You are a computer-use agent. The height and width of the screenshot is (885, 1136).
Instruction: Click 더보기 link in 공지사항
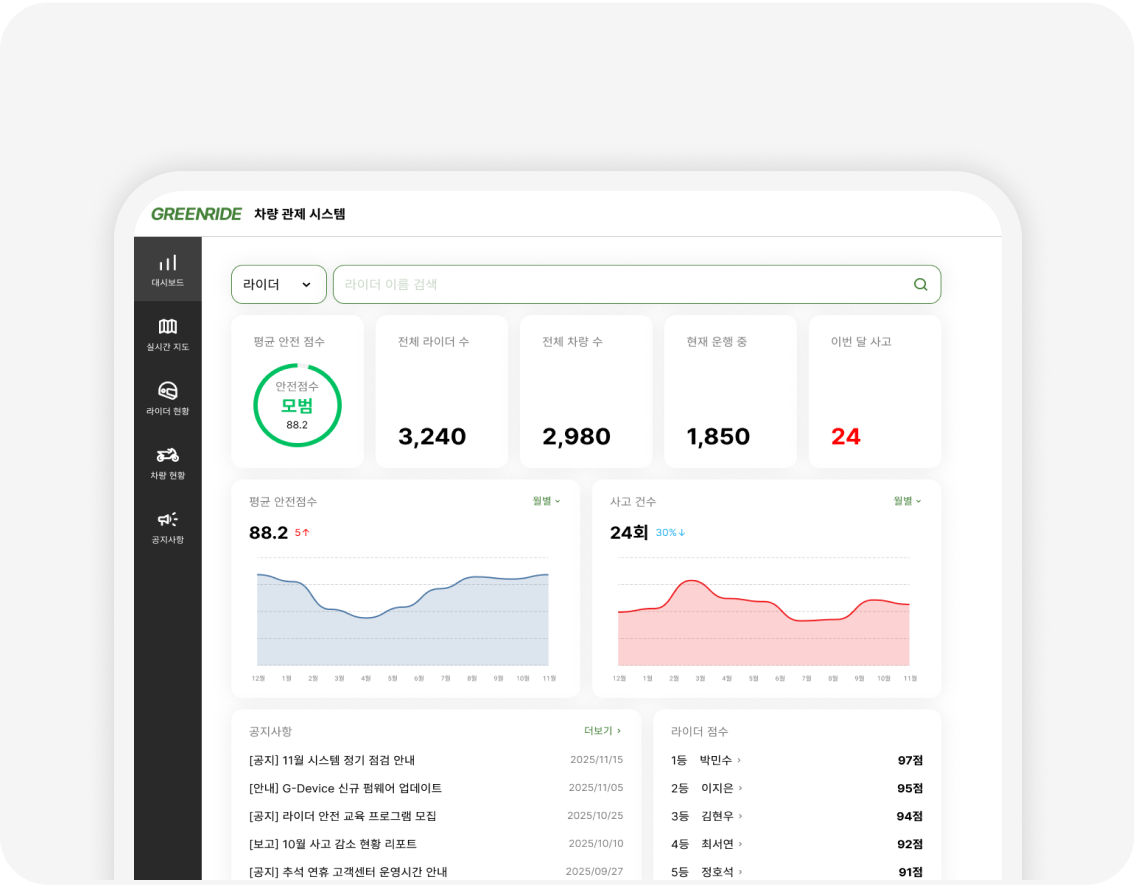pos(602,731)
